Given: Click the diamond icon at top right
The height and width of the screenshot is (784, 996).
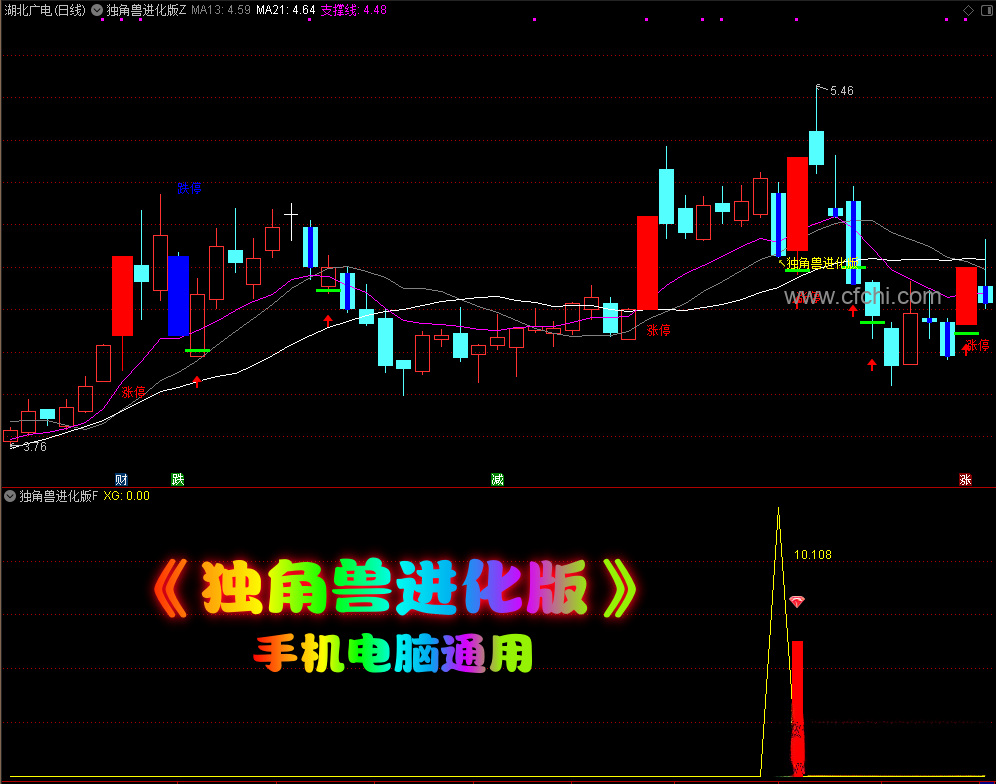Looking at the screenshot, I should click(968, 10).
